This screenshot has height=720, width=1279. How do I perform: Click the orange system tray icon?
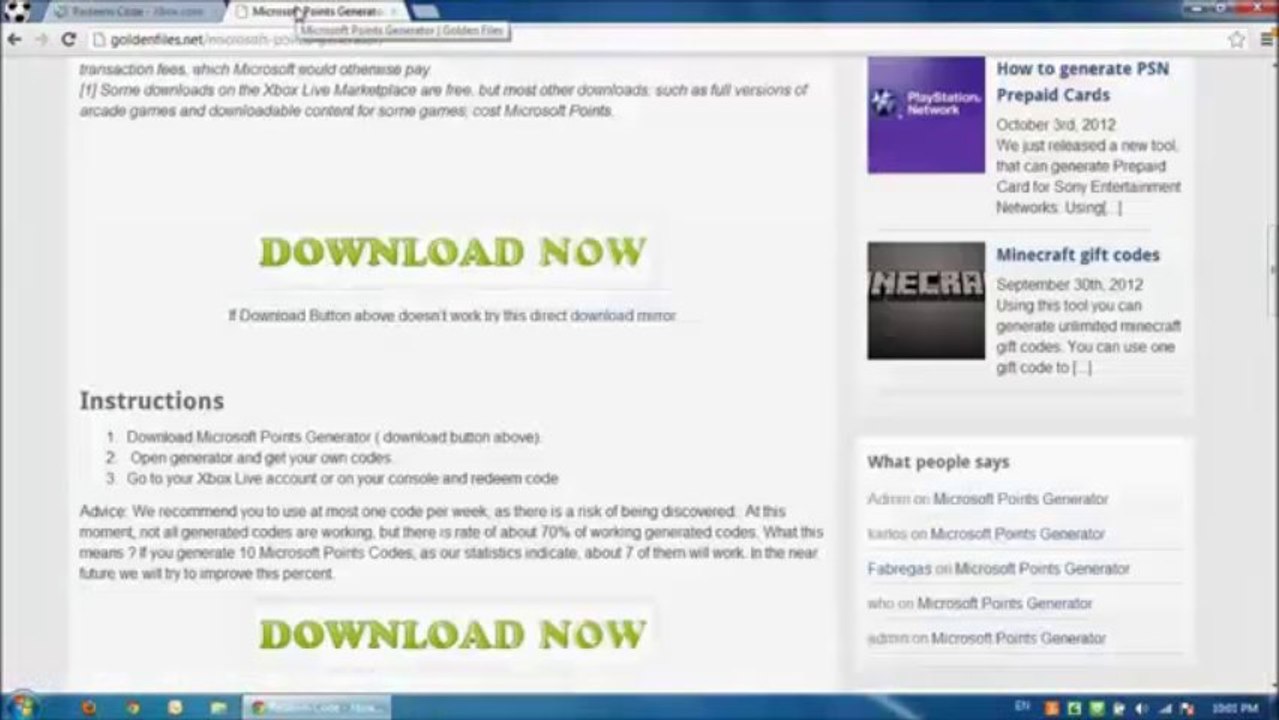click(1052, 708)
